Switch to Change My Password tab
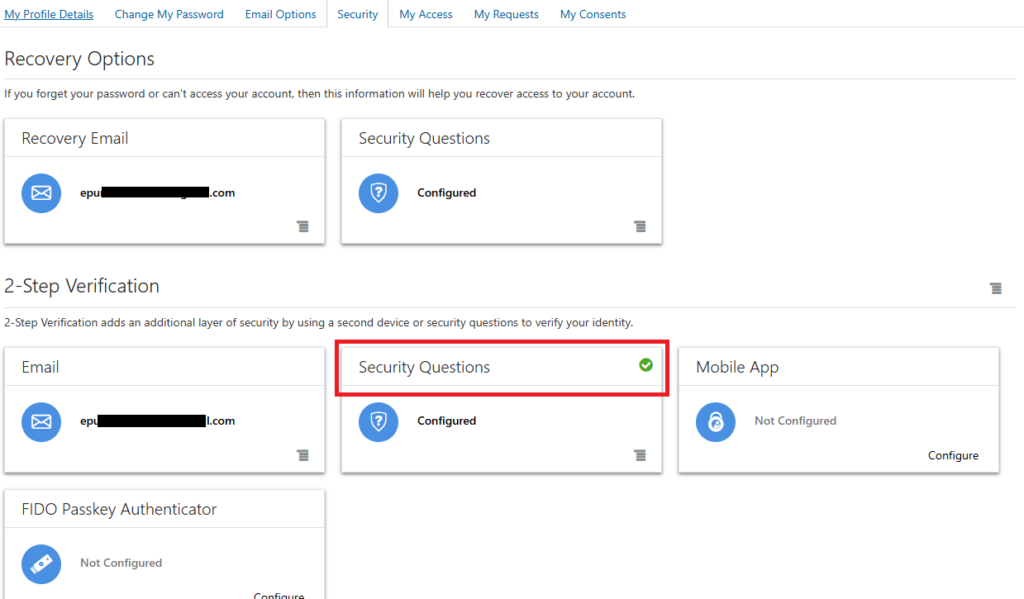Image resolution: width=1024 pixels, height=599 pixels. coord(169,14)
